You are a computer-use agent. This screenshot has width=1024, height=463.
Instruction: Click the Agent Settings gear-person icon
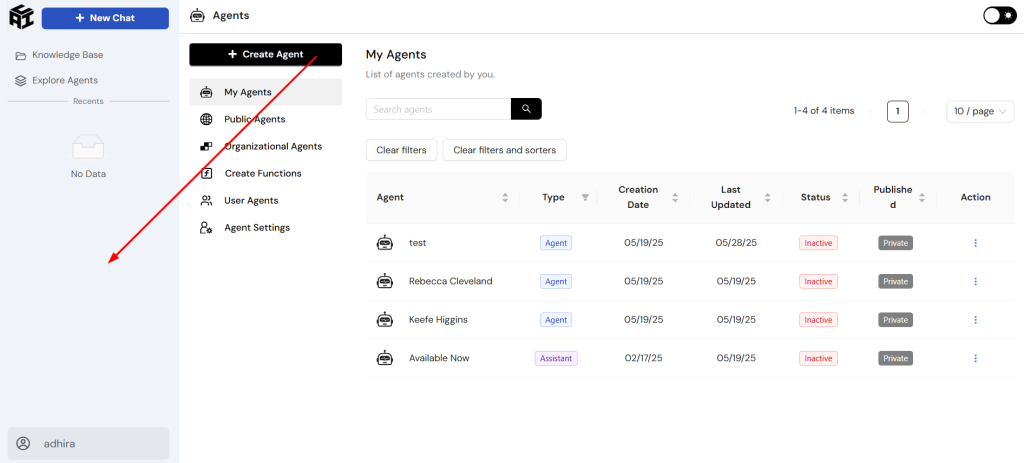[x=206, y=228]
